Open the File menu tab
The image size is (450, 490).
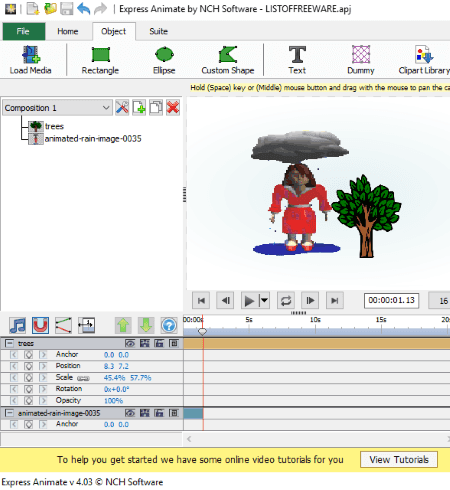point(24,31)
